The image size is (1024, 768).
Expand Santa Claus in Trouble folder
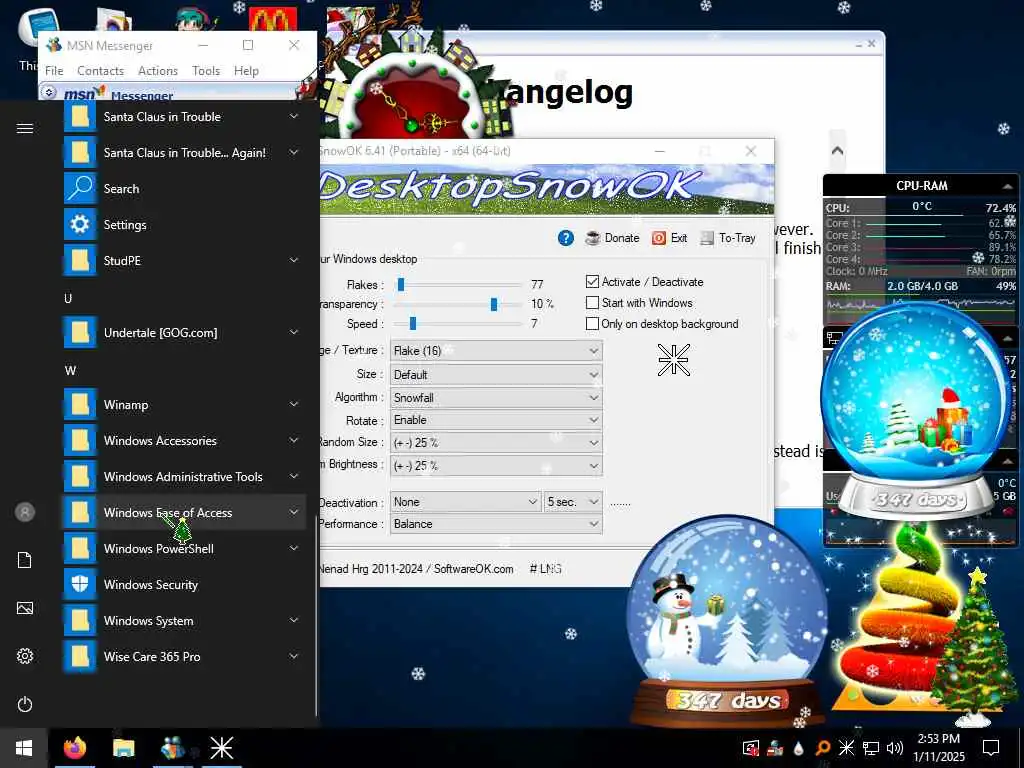pos(183,117)
